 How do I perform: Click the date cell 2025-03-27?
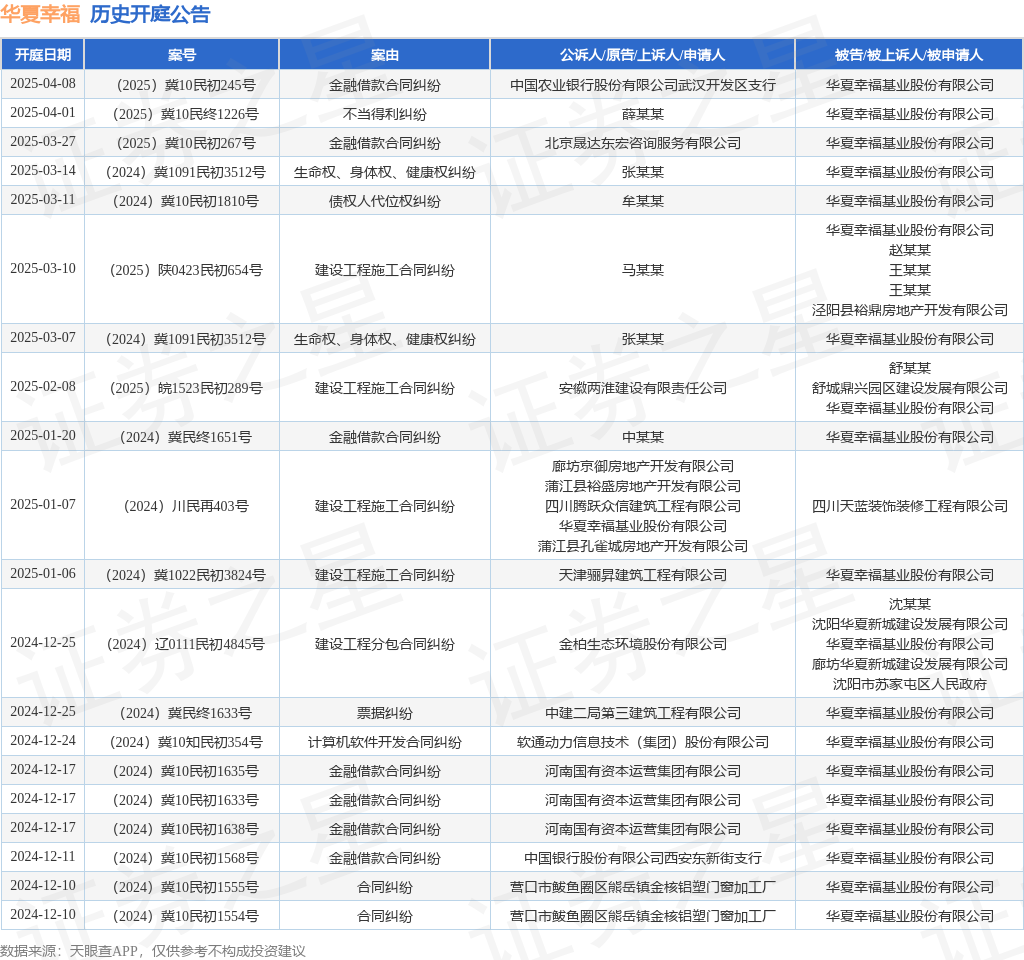[43, 142]
